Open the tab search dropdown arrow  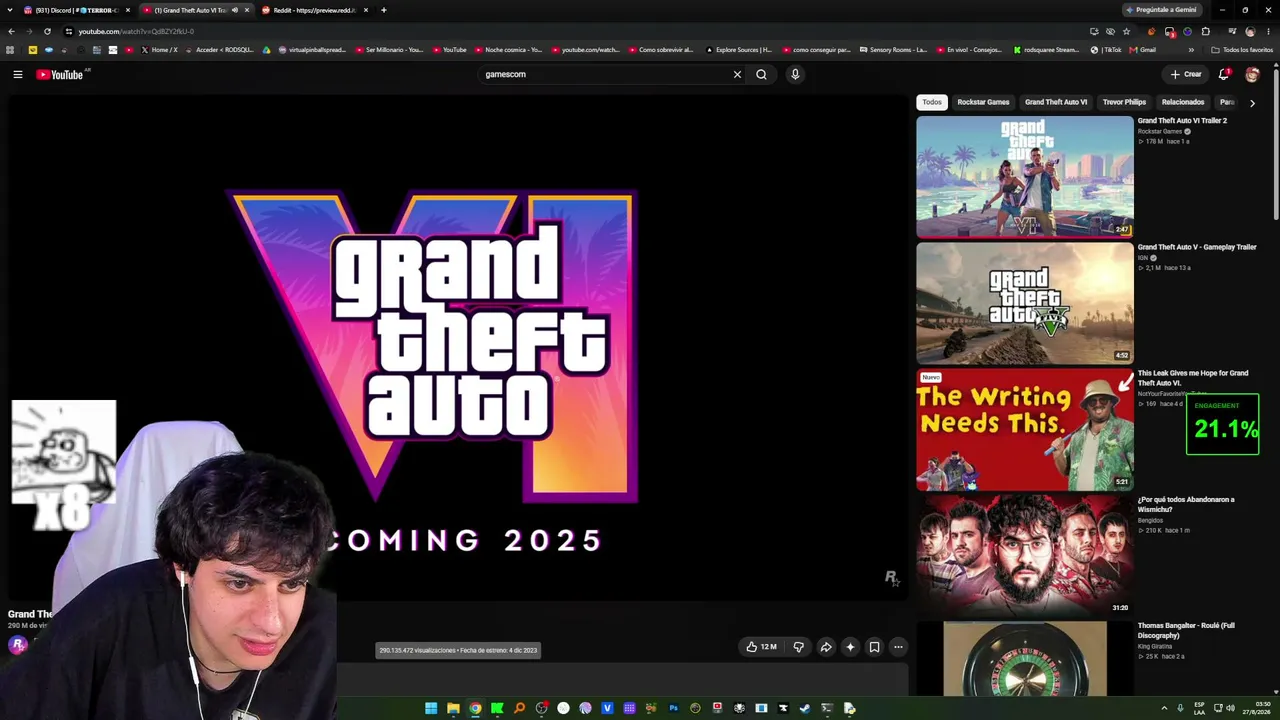click(9, 10)
